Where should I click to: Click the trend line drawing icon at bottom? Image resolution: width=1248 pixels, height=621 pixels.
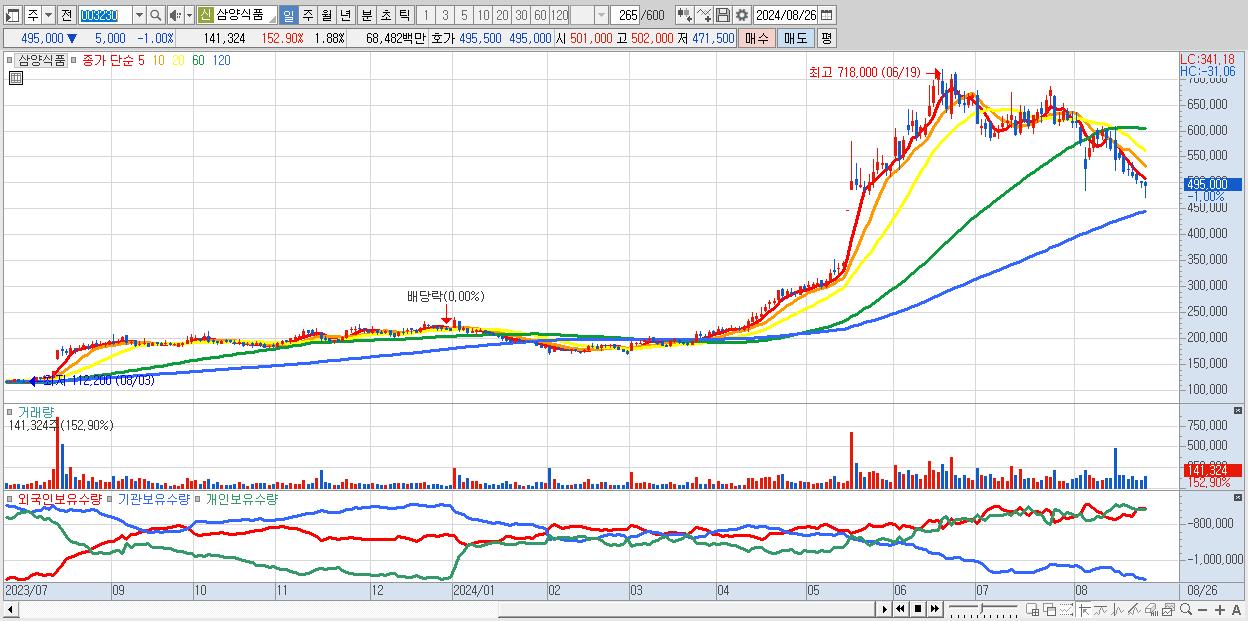[x=1100, y=609]
